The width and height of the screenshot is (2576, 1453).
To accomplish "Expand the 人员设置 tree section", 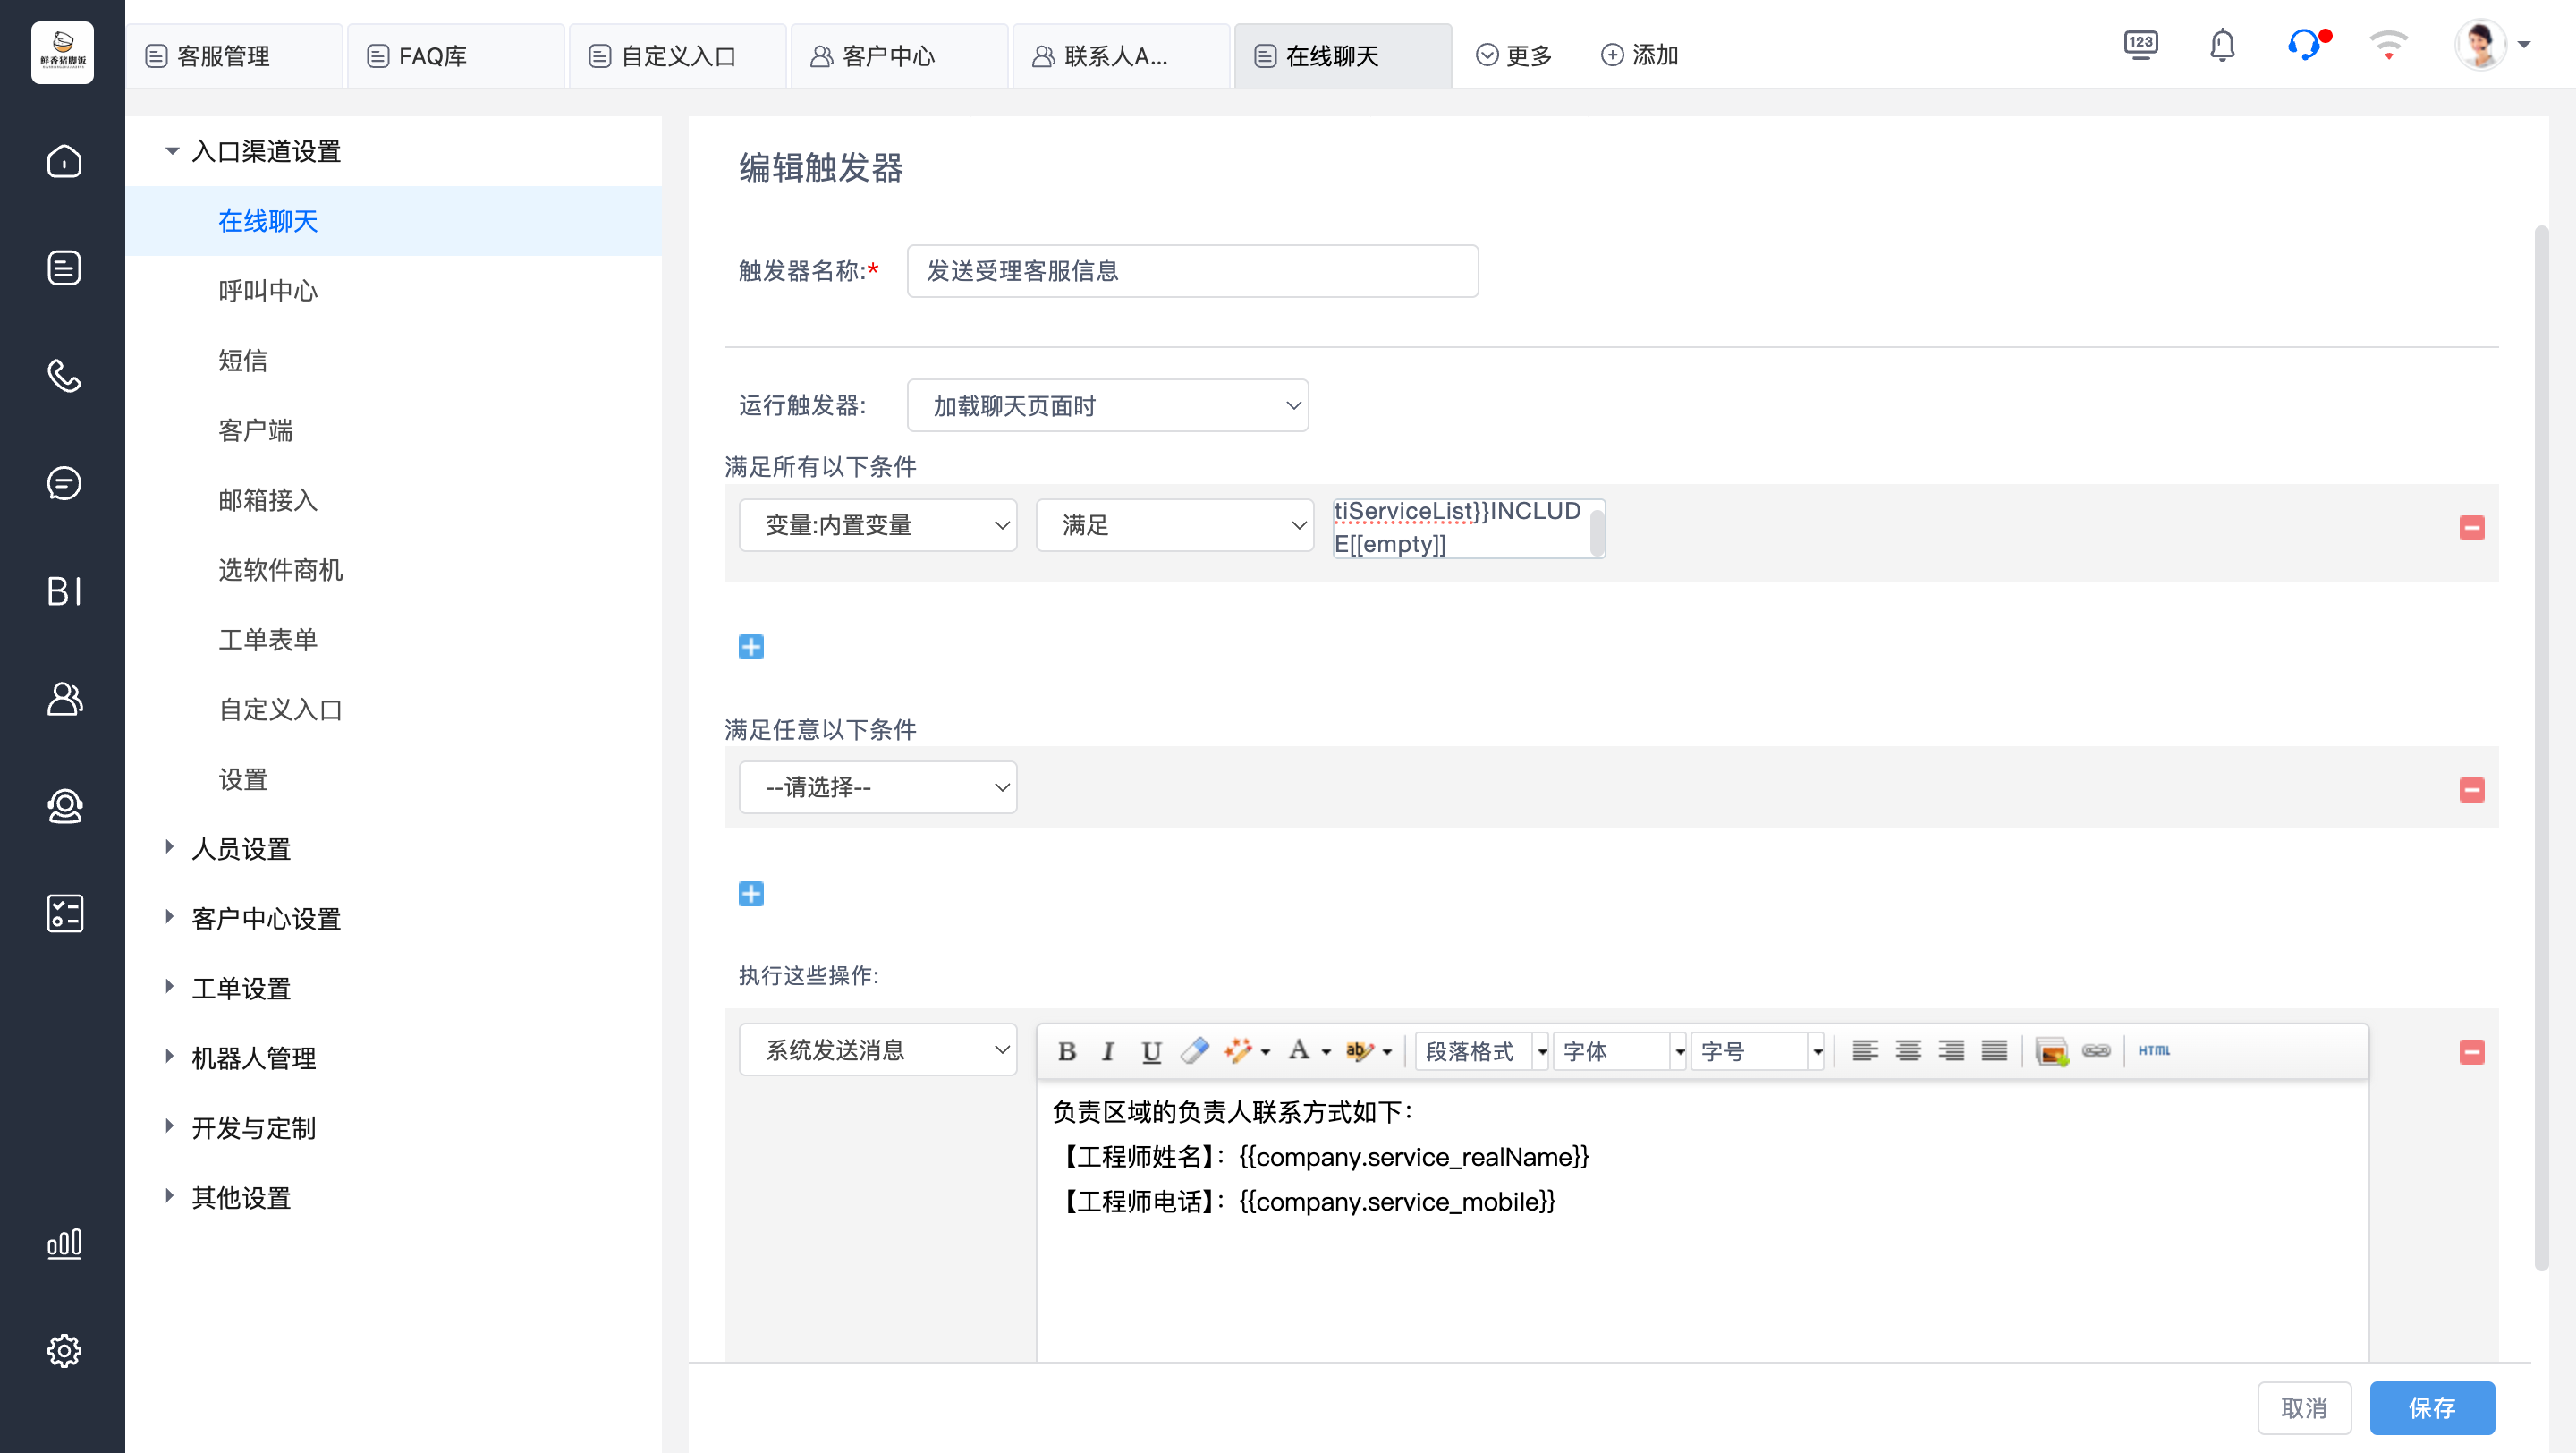I will (240, 849).
